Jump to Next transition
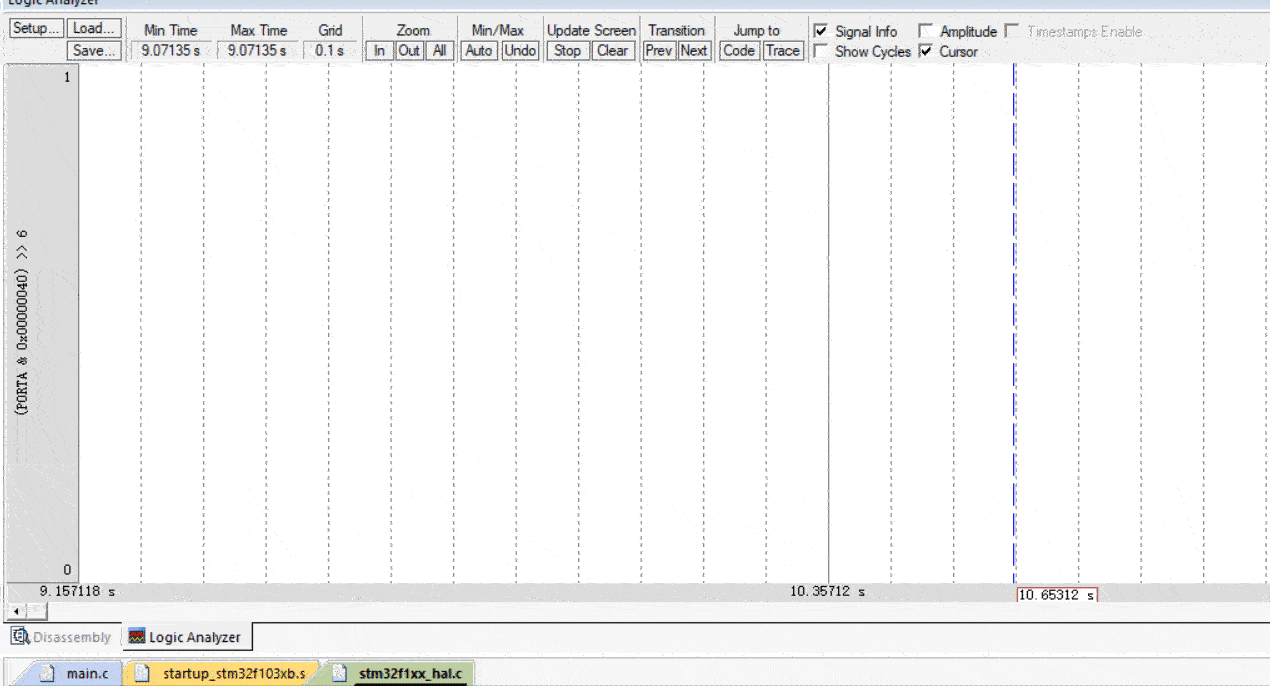1270x686 pixels. click(694, 50)
